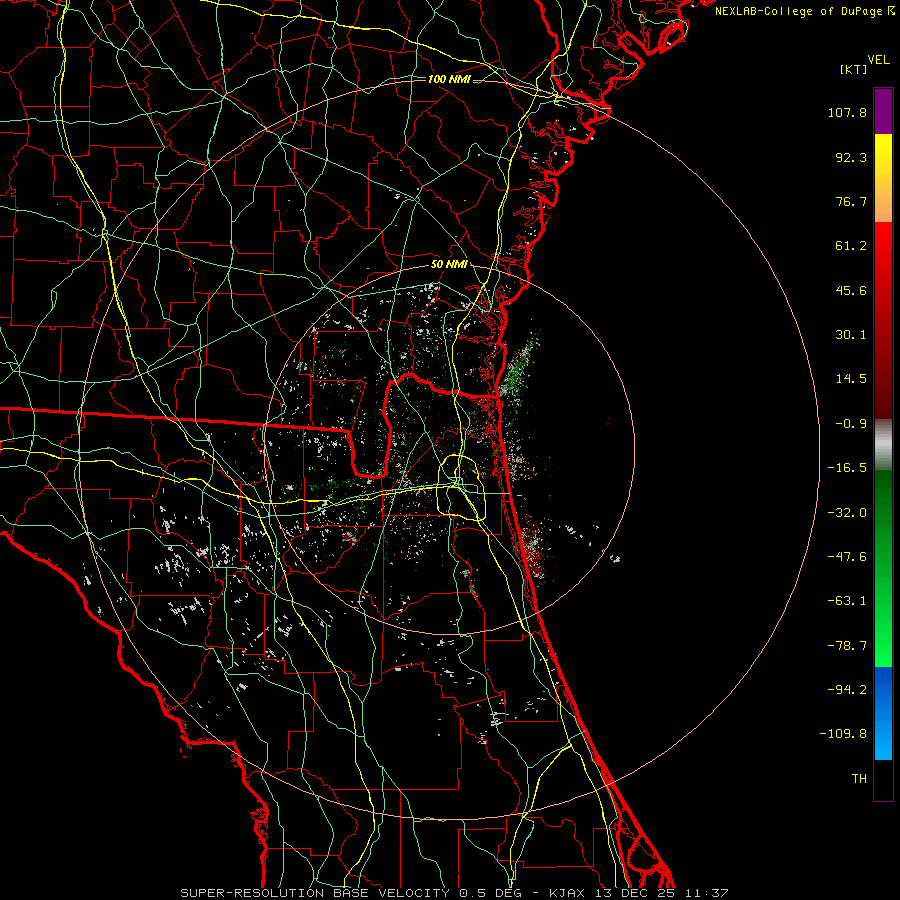900x900 pixels.
Task: Click the 76.7 legend value
Action: 851,201
